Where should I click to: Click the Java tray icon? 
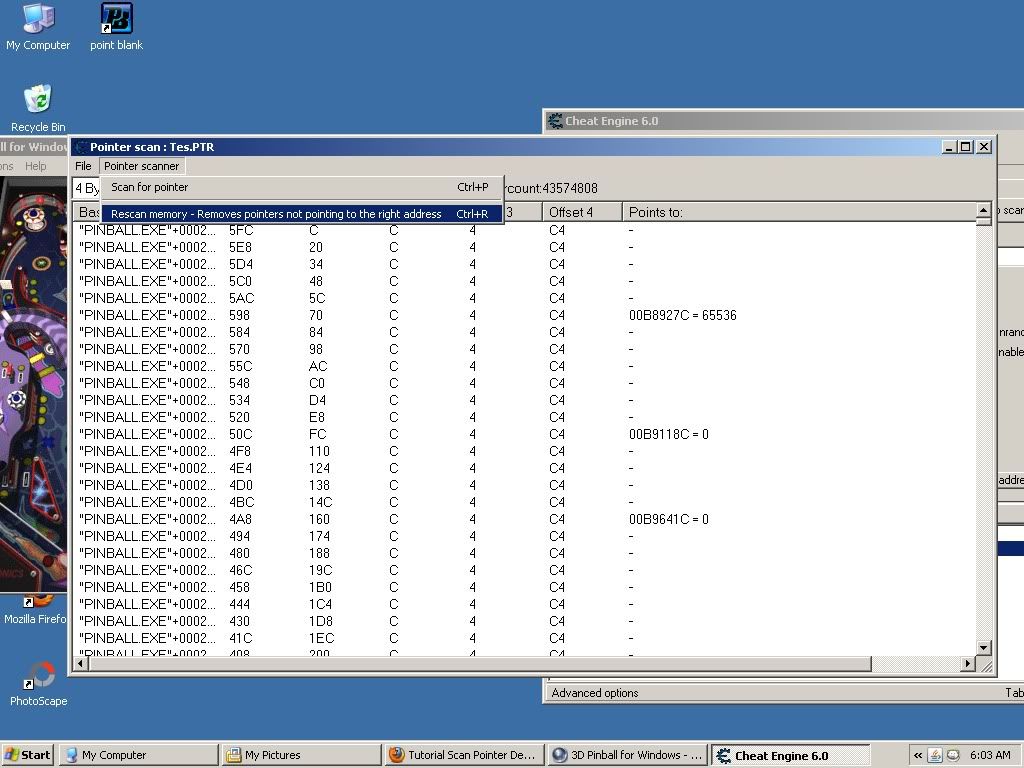point(935,755)
